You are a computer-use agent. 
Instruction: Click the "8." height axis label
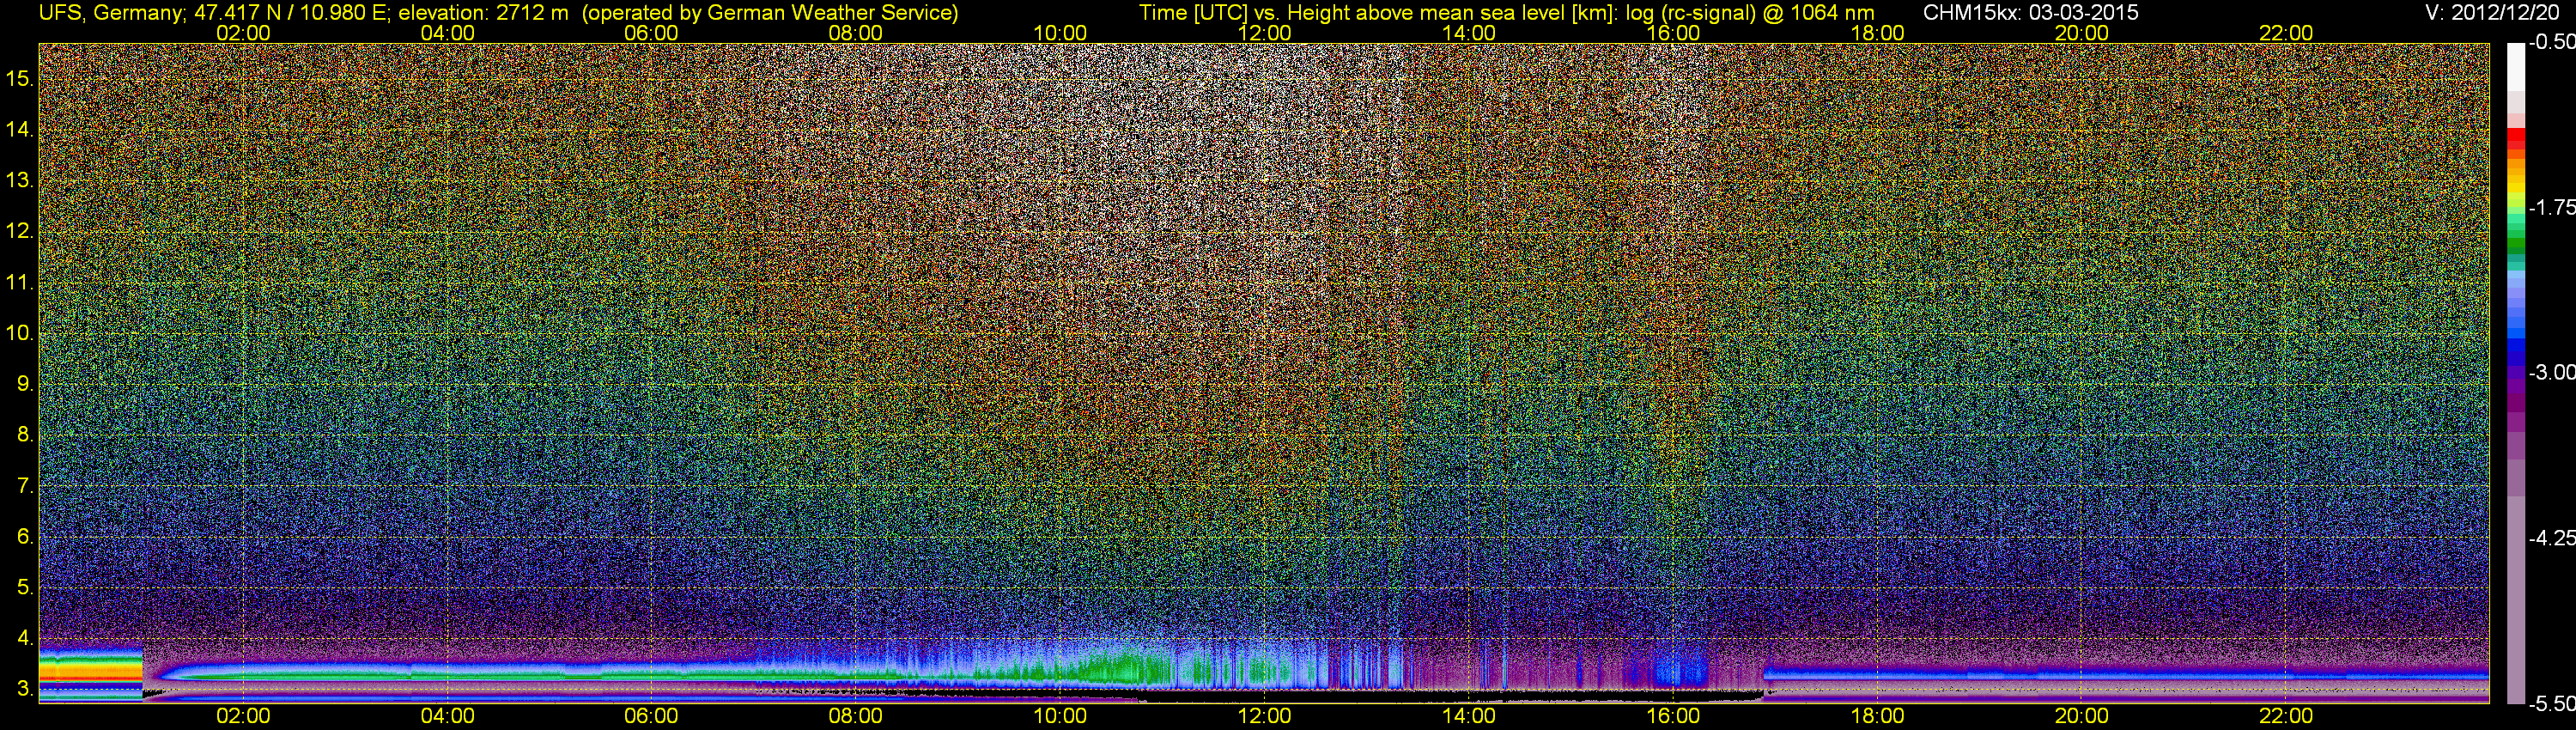click(25, 435)
